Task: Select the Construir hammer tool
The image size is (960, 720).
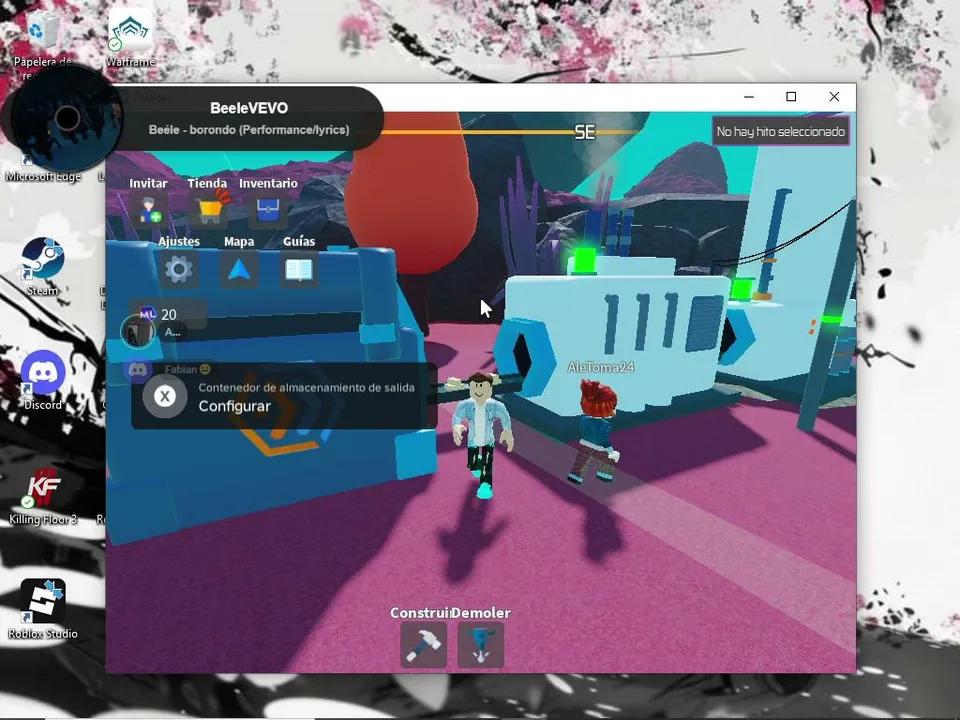Action: [424, 645]
